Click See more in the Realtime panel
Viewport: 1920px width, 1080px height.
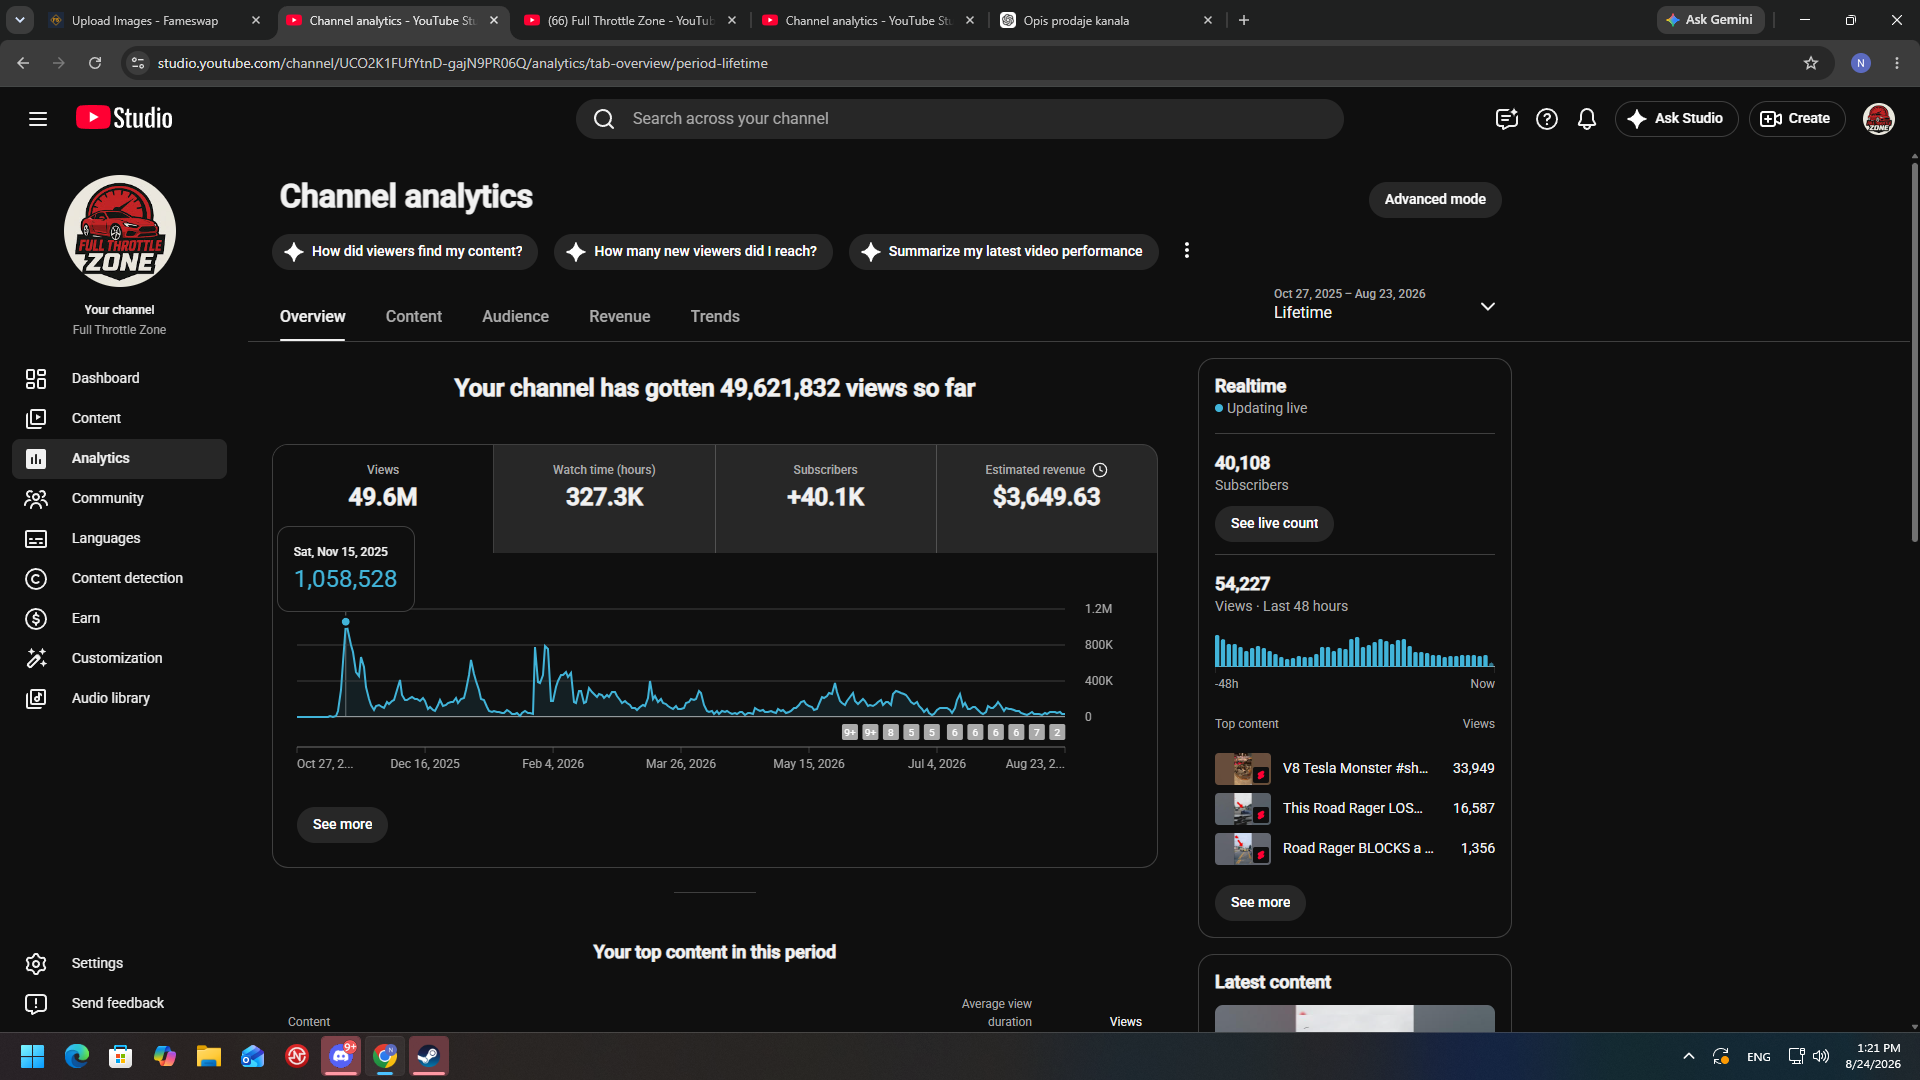coord(1260,903)
